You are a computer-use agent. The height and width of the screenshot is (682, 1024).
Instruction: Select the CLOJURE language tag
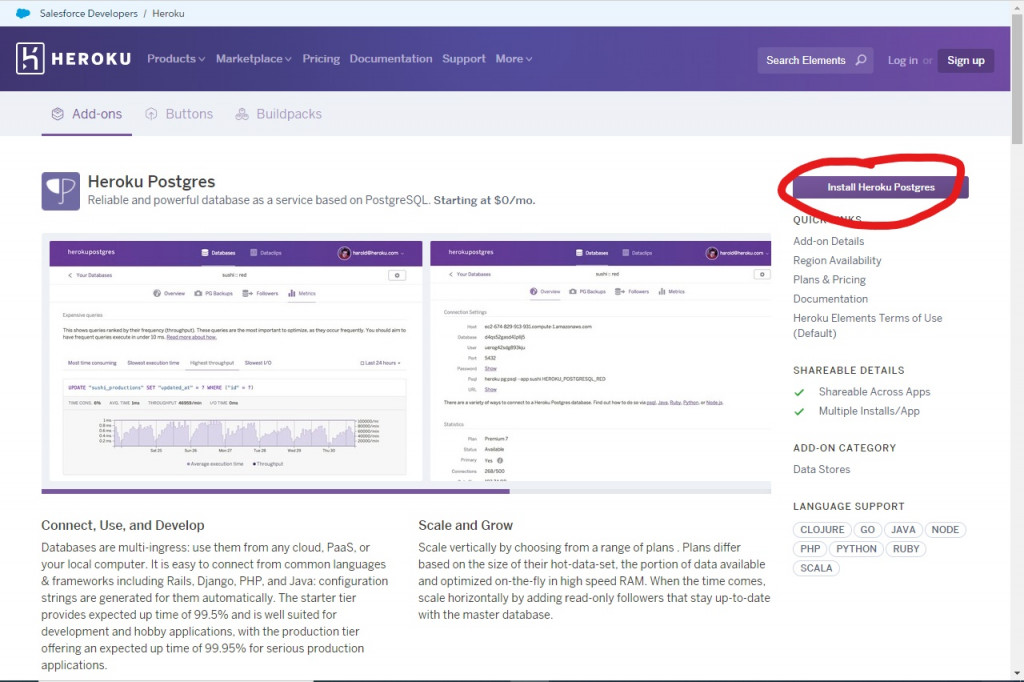[822, 530]
